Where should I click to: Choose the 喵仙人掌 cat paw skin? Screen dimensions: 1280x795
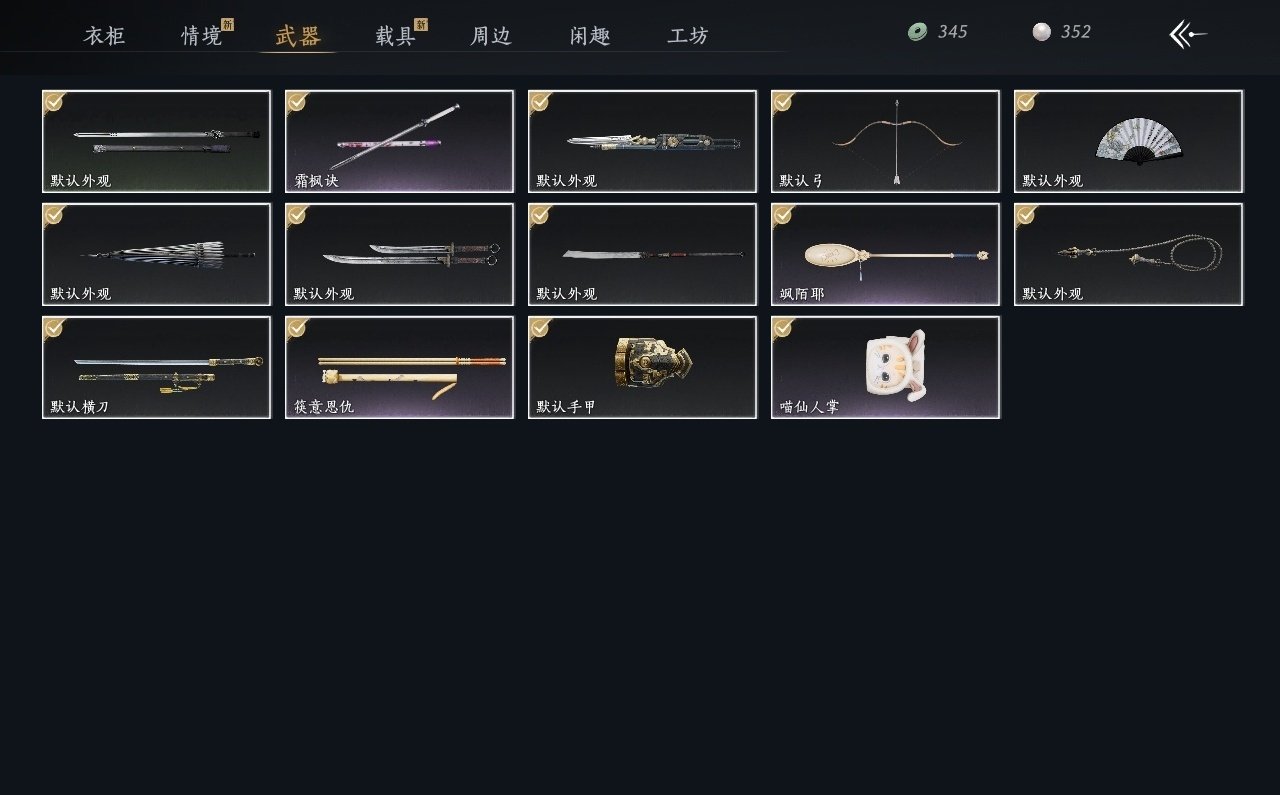point(885,367)
